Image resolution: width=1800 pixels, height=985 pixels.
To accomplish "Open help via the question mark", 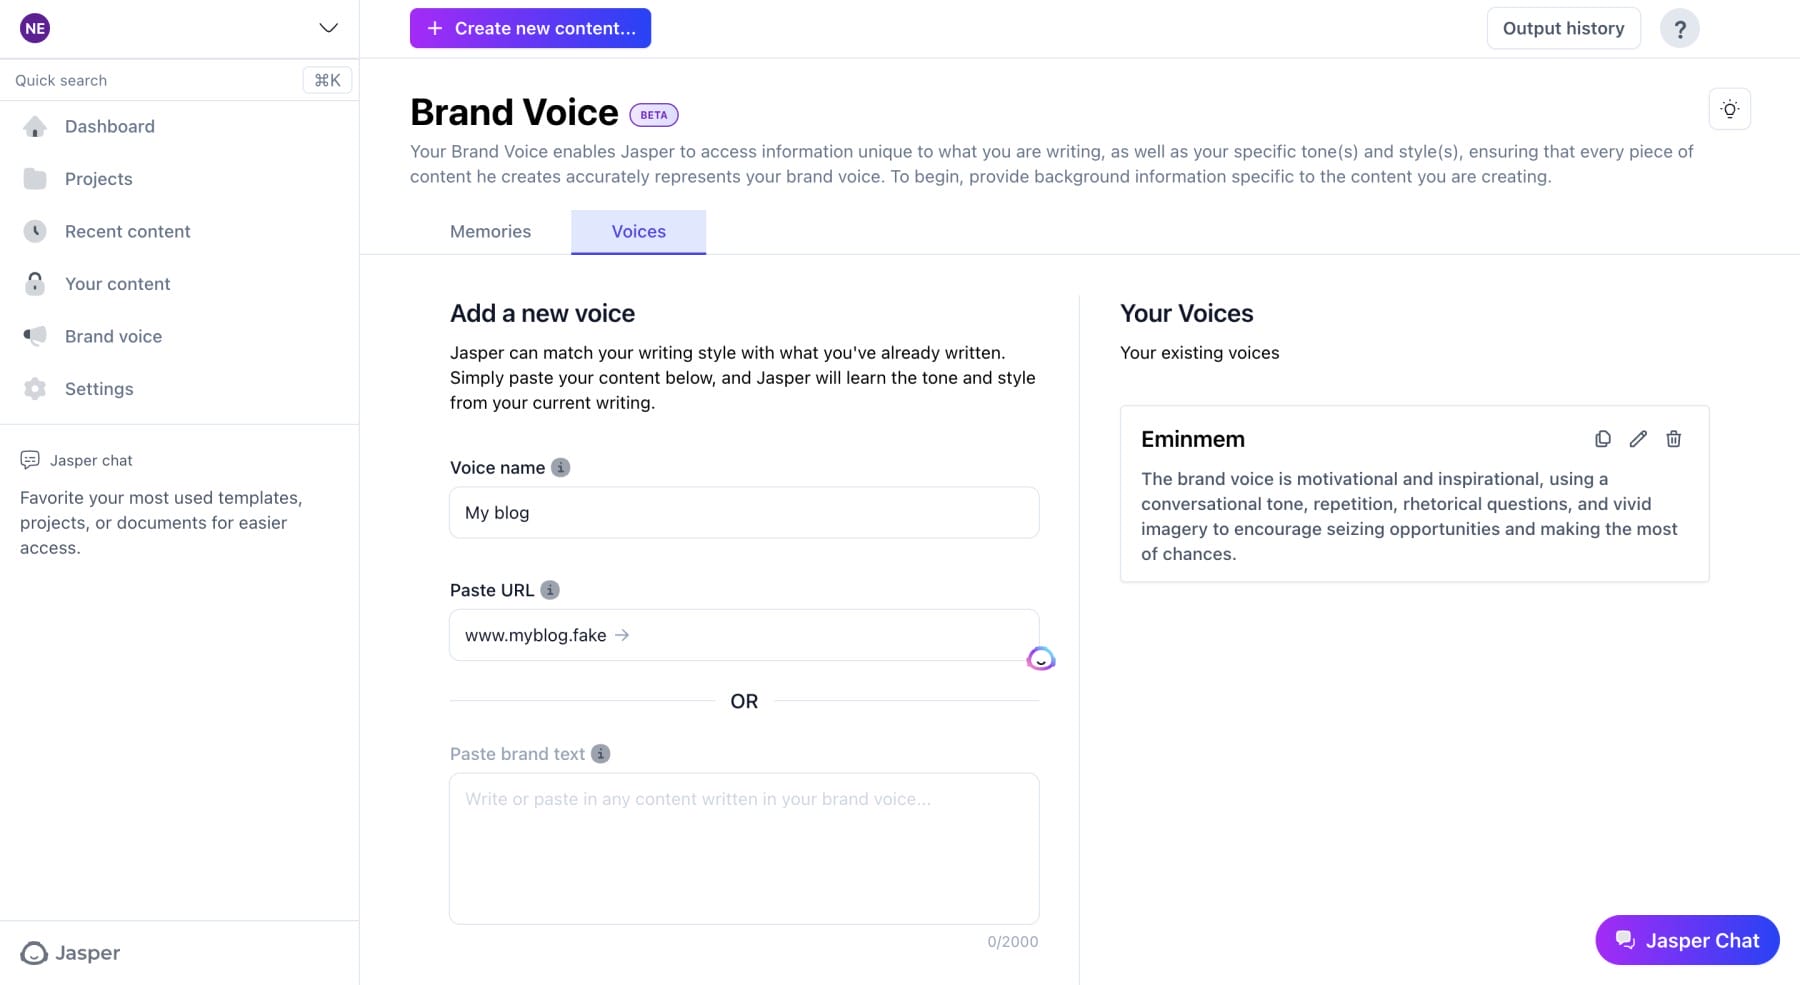I will pos(1680,28).
